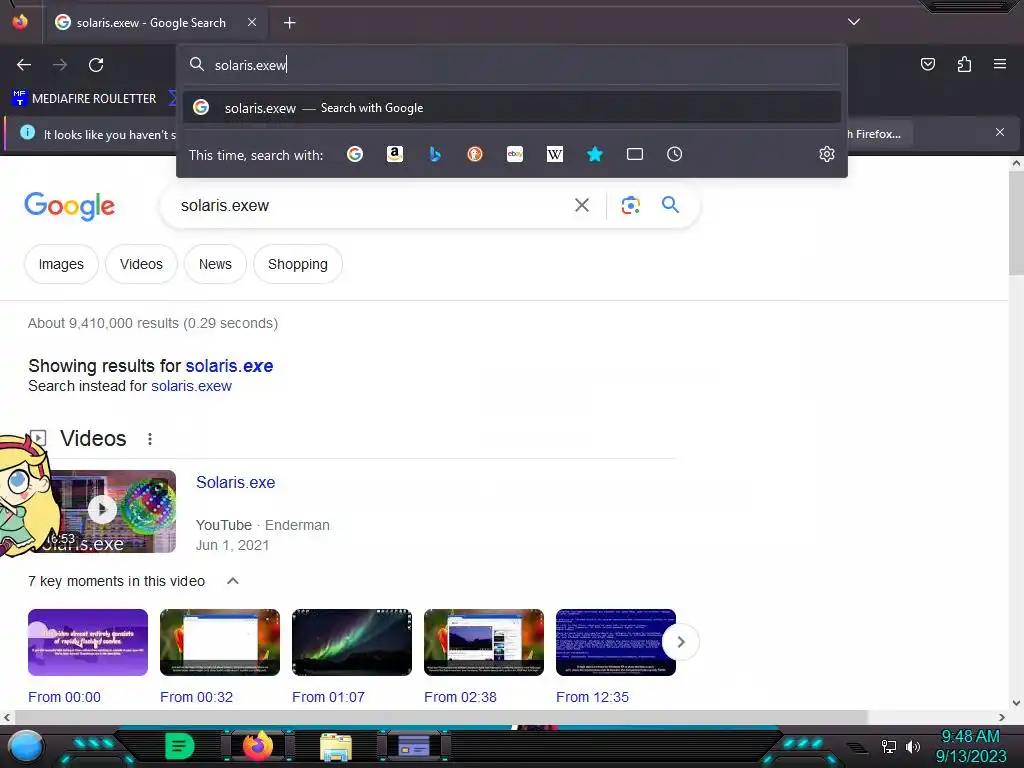Image resolution: width=1024 pixels, height=768 pixels.
Task: Search this time with Wikipedia icon
Action: tap(554, 154)
